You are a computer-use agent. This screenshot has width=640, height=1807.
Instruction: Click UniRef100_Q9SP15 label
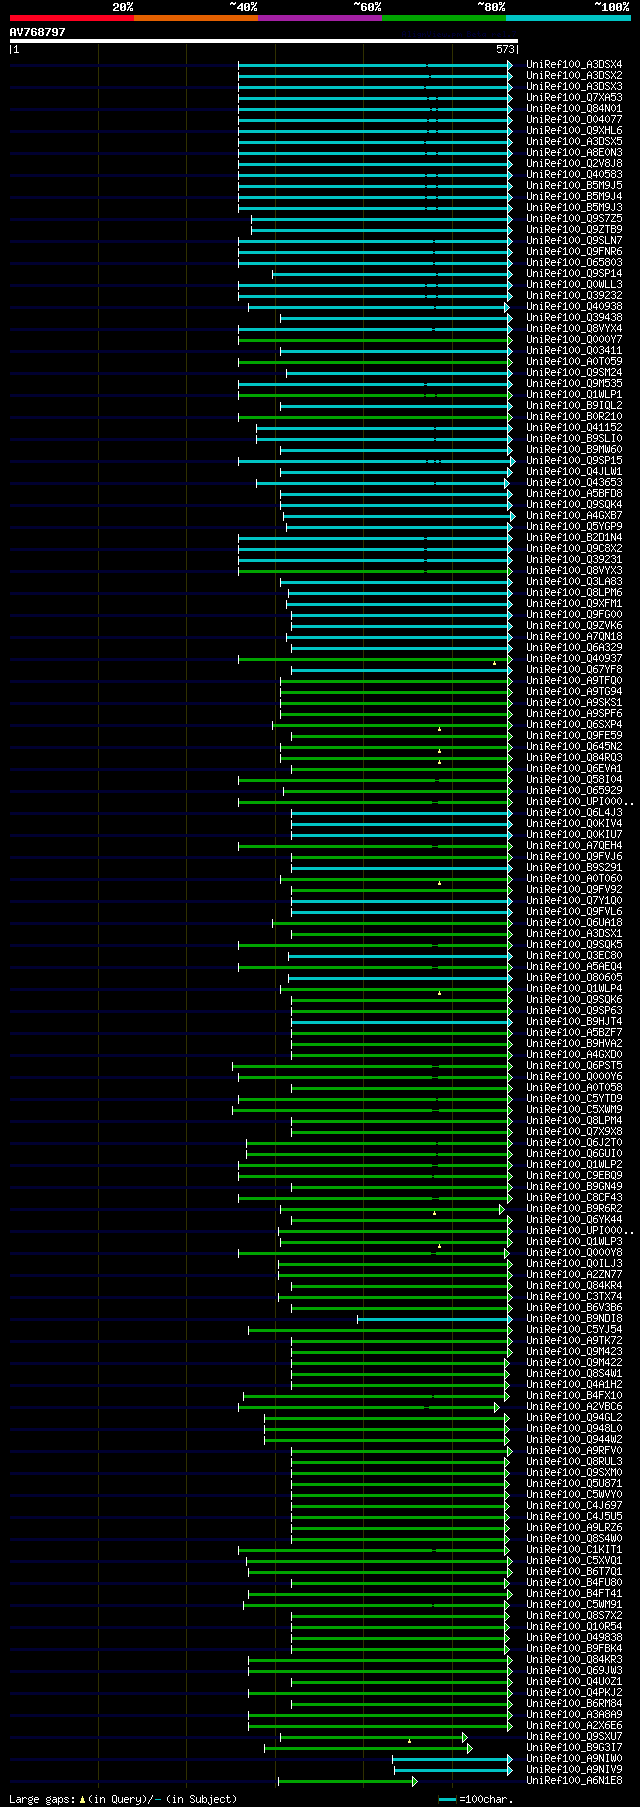[x=574, y=460]
